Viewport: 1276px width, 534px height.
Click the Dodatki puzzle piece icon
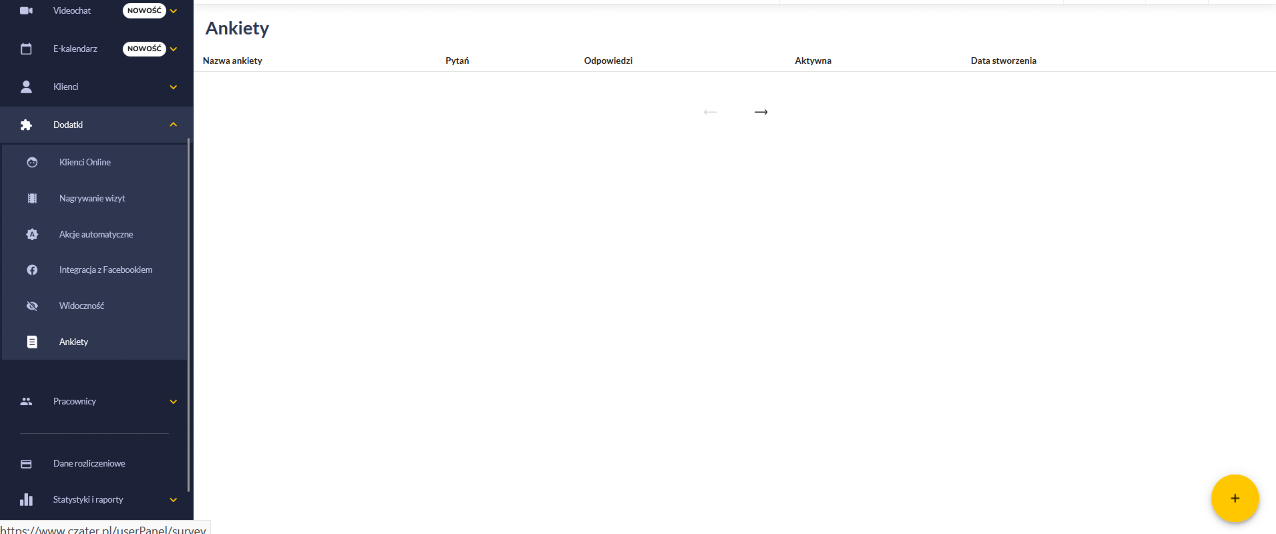click(x=27, y=125)
